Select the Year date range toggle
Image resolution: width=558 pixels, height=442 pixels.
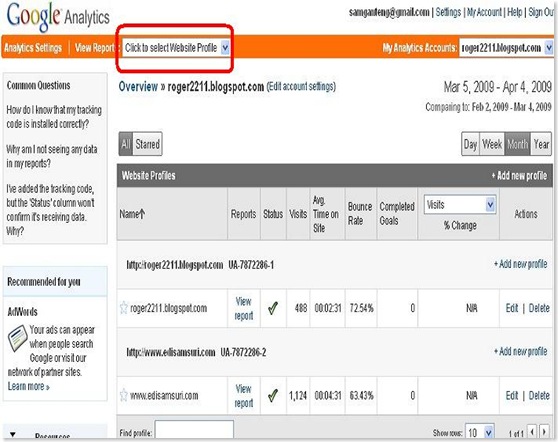tap(541, 144)
